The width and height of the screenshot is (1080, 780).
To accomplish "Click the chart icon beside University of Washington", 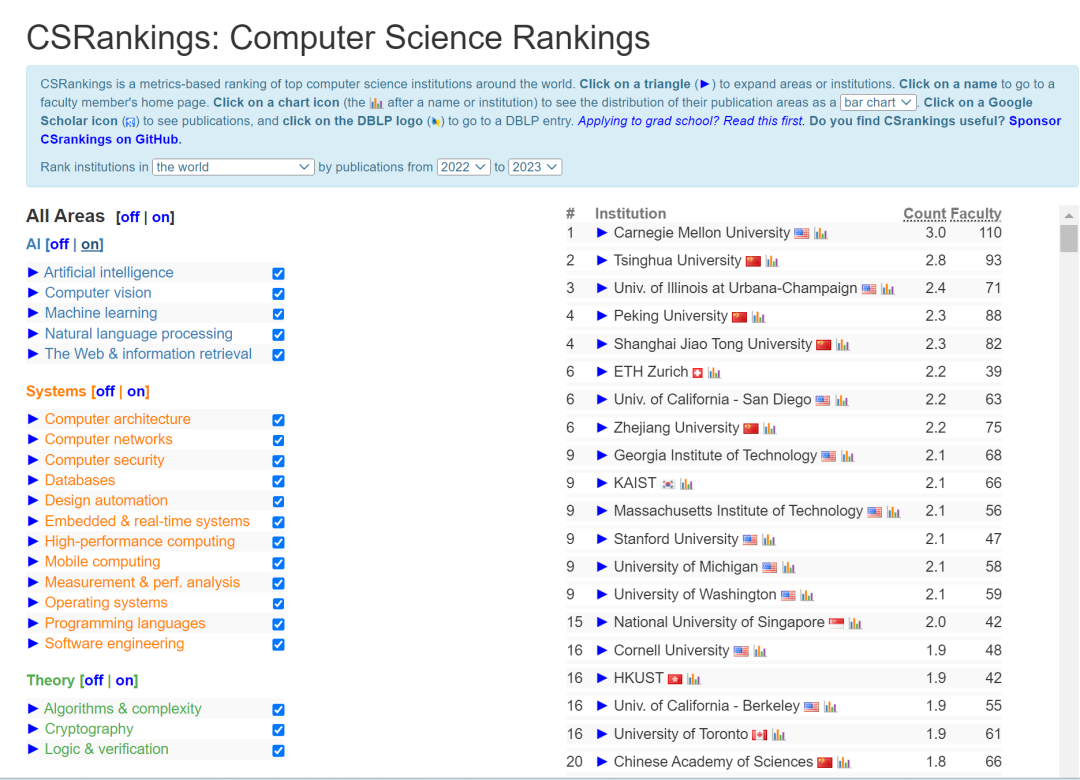I will tap(807, 593).
